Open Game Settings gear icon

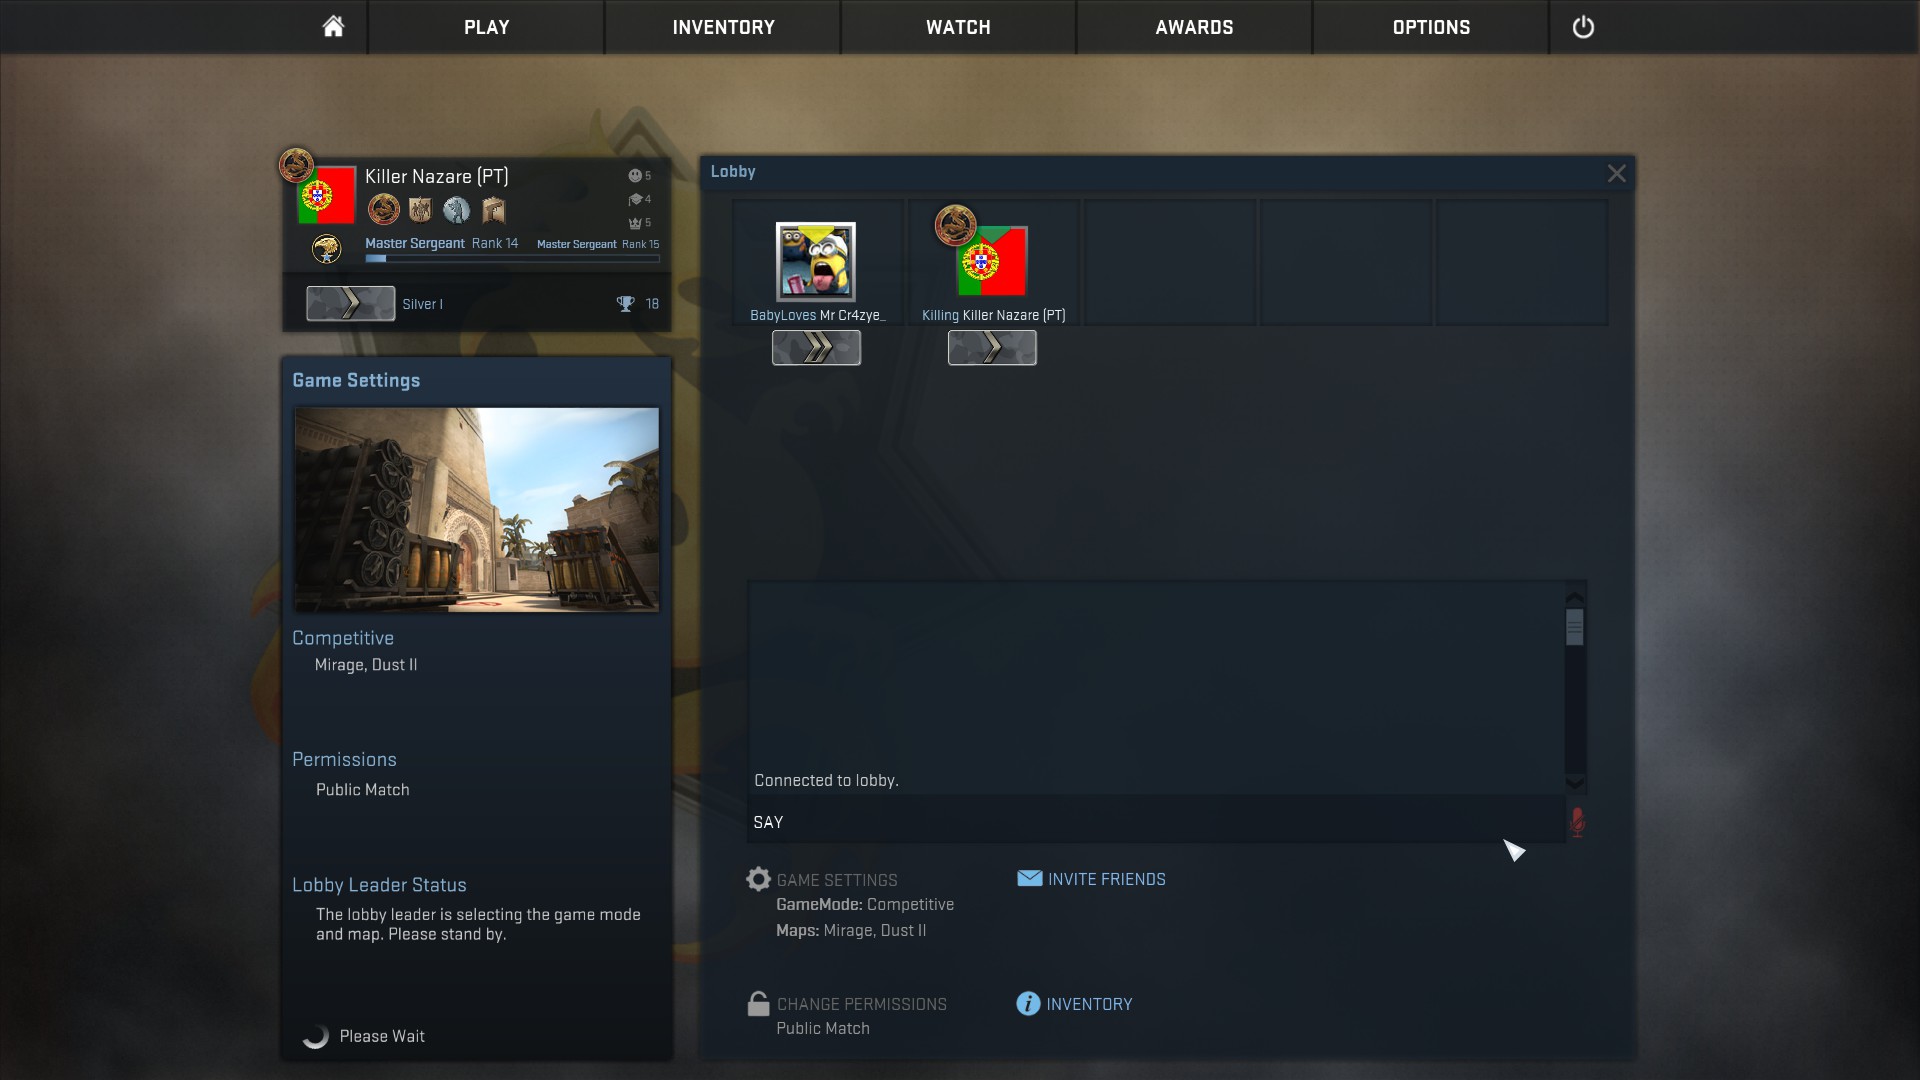click(759, 879)
